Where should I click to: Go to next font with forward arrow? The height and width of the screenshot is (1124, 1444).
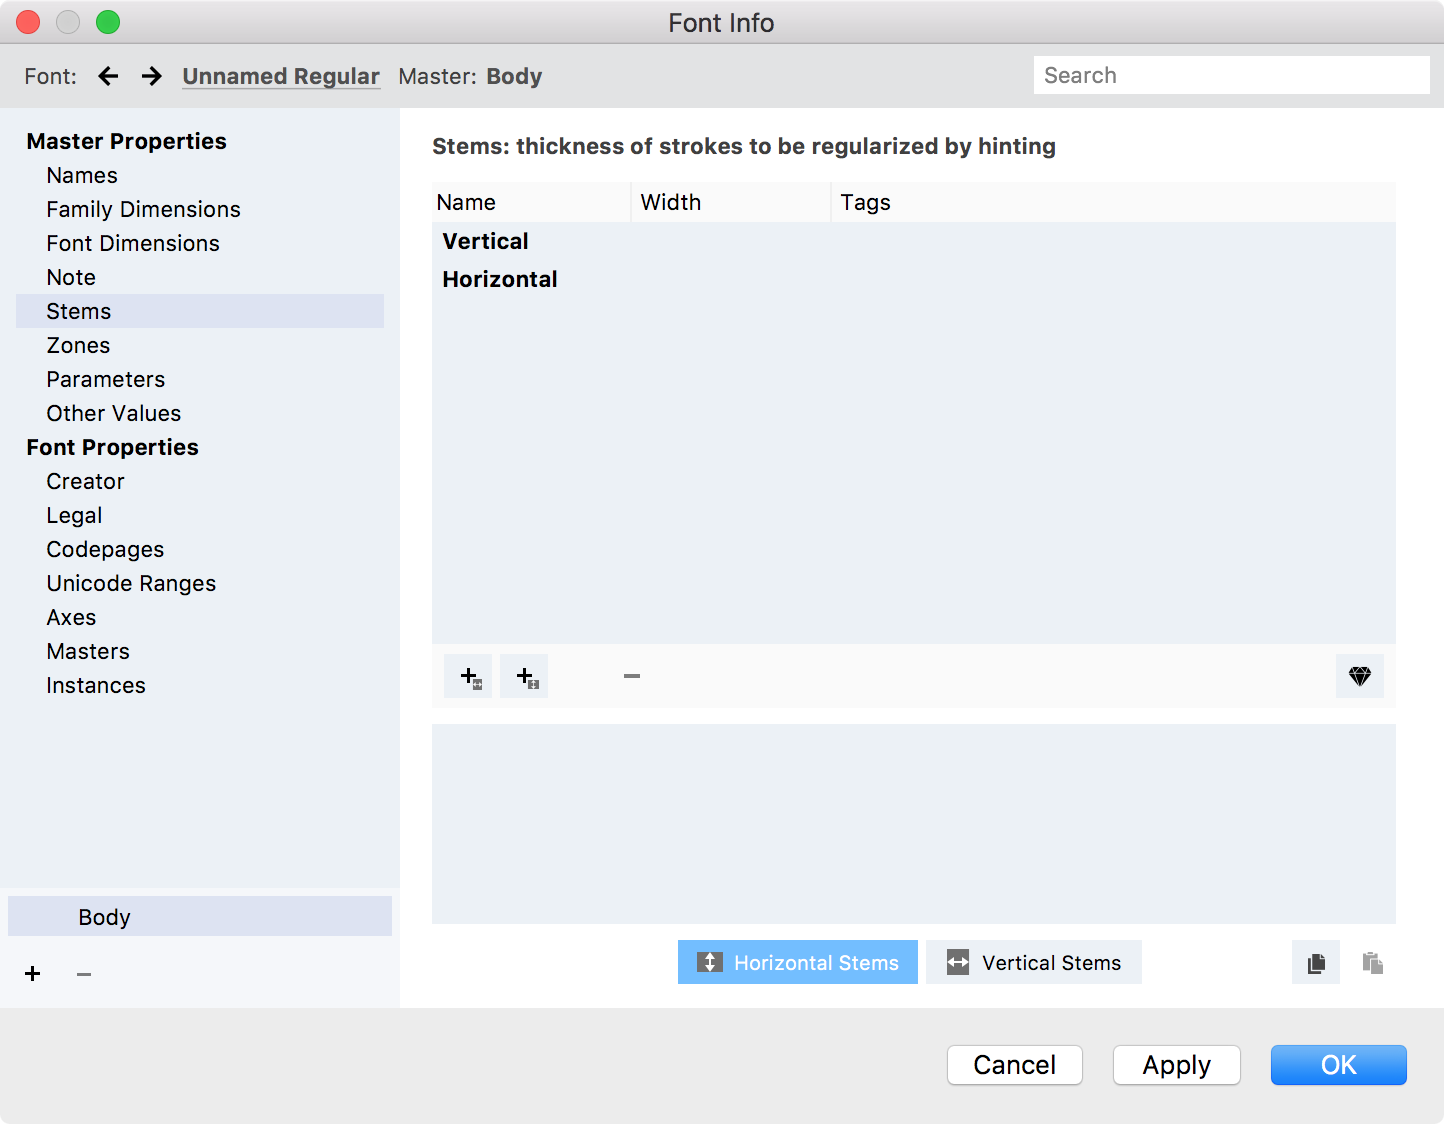pos(151,76)
